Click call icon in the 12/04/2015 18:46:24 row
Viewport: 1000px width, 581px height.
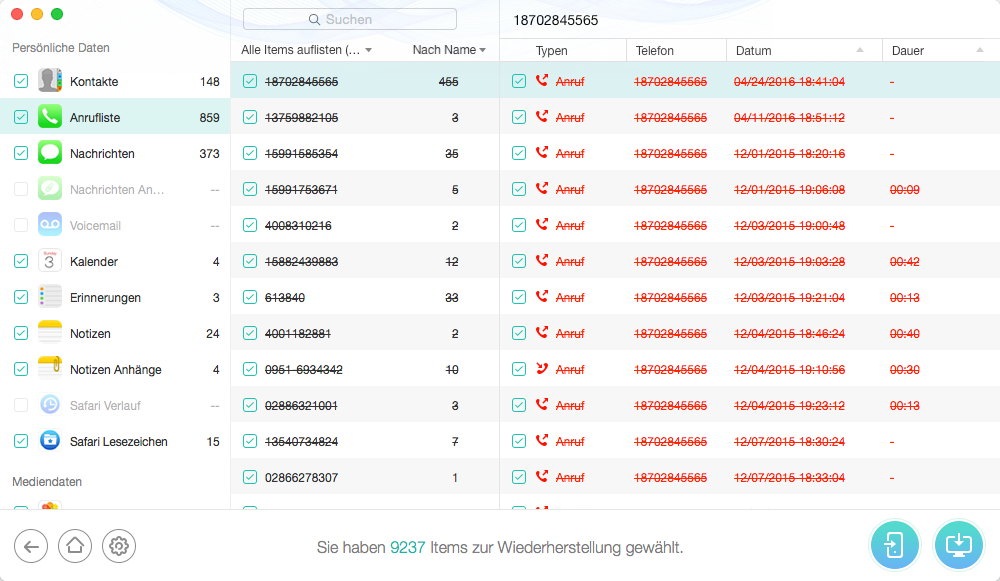(541, 333)
